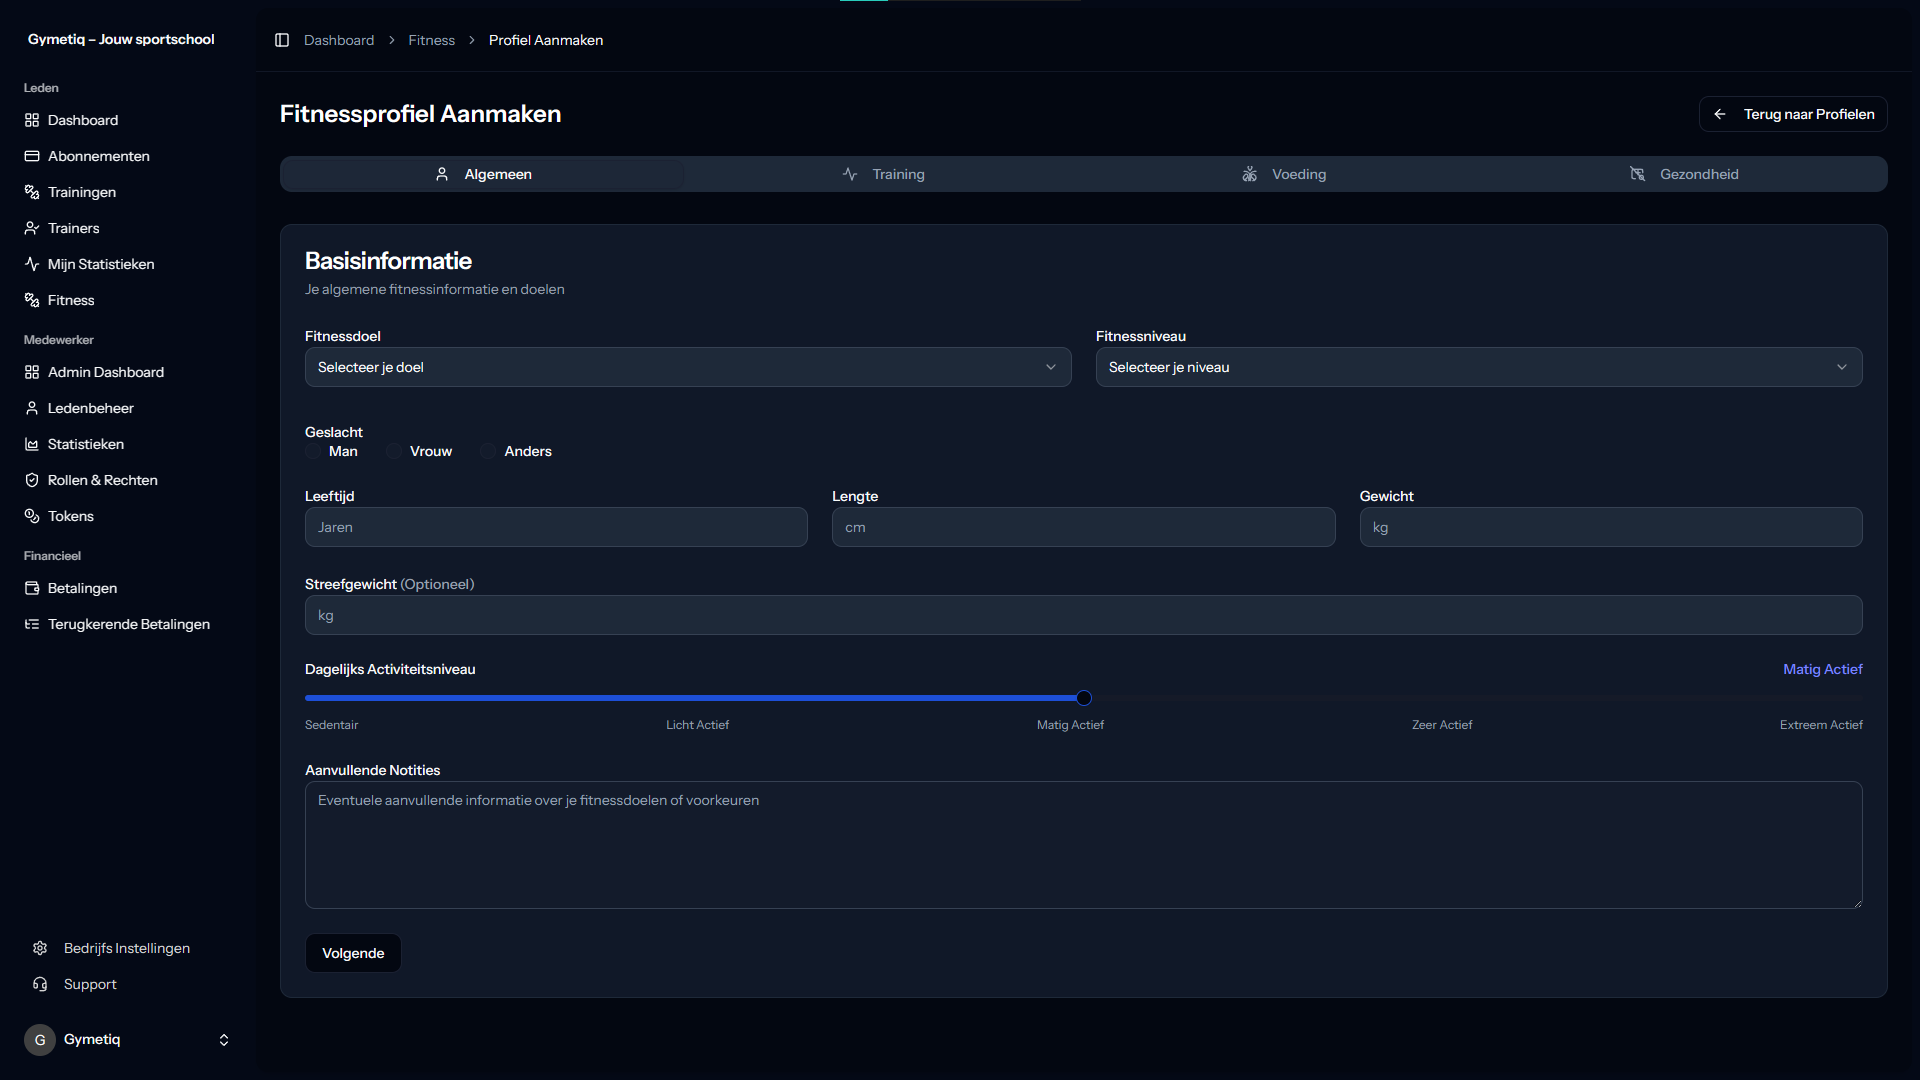Click the Ledenbeheer user icon
The image size is (1920, 1080).
tap(32, 408)
